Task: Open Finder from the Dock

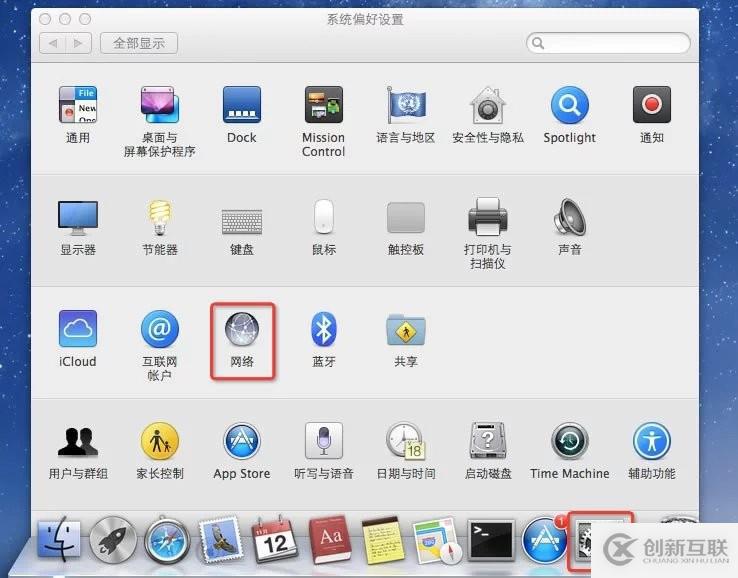Action: coord(59,539)
